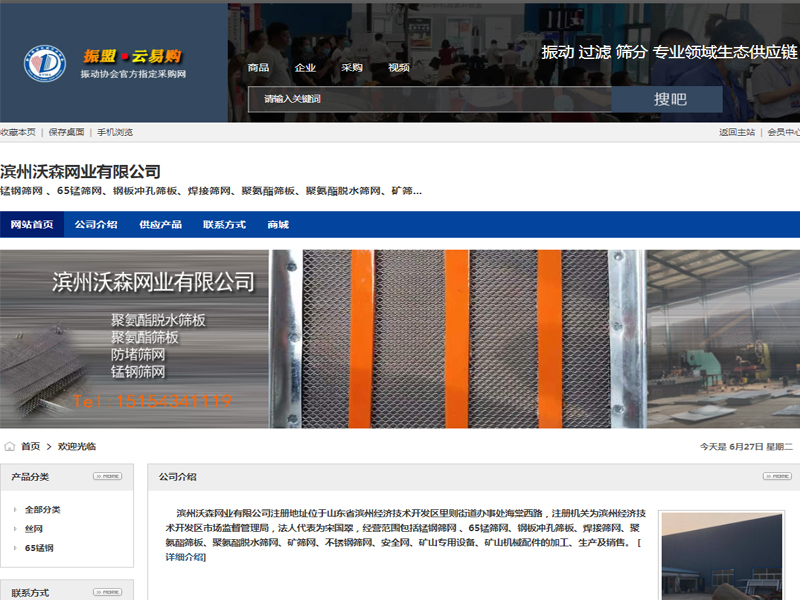Image resolution: width=800 pixels, height=600 pixels.
Task: Go to 联系方式 in the navigation bar
Action: [224, 225]
